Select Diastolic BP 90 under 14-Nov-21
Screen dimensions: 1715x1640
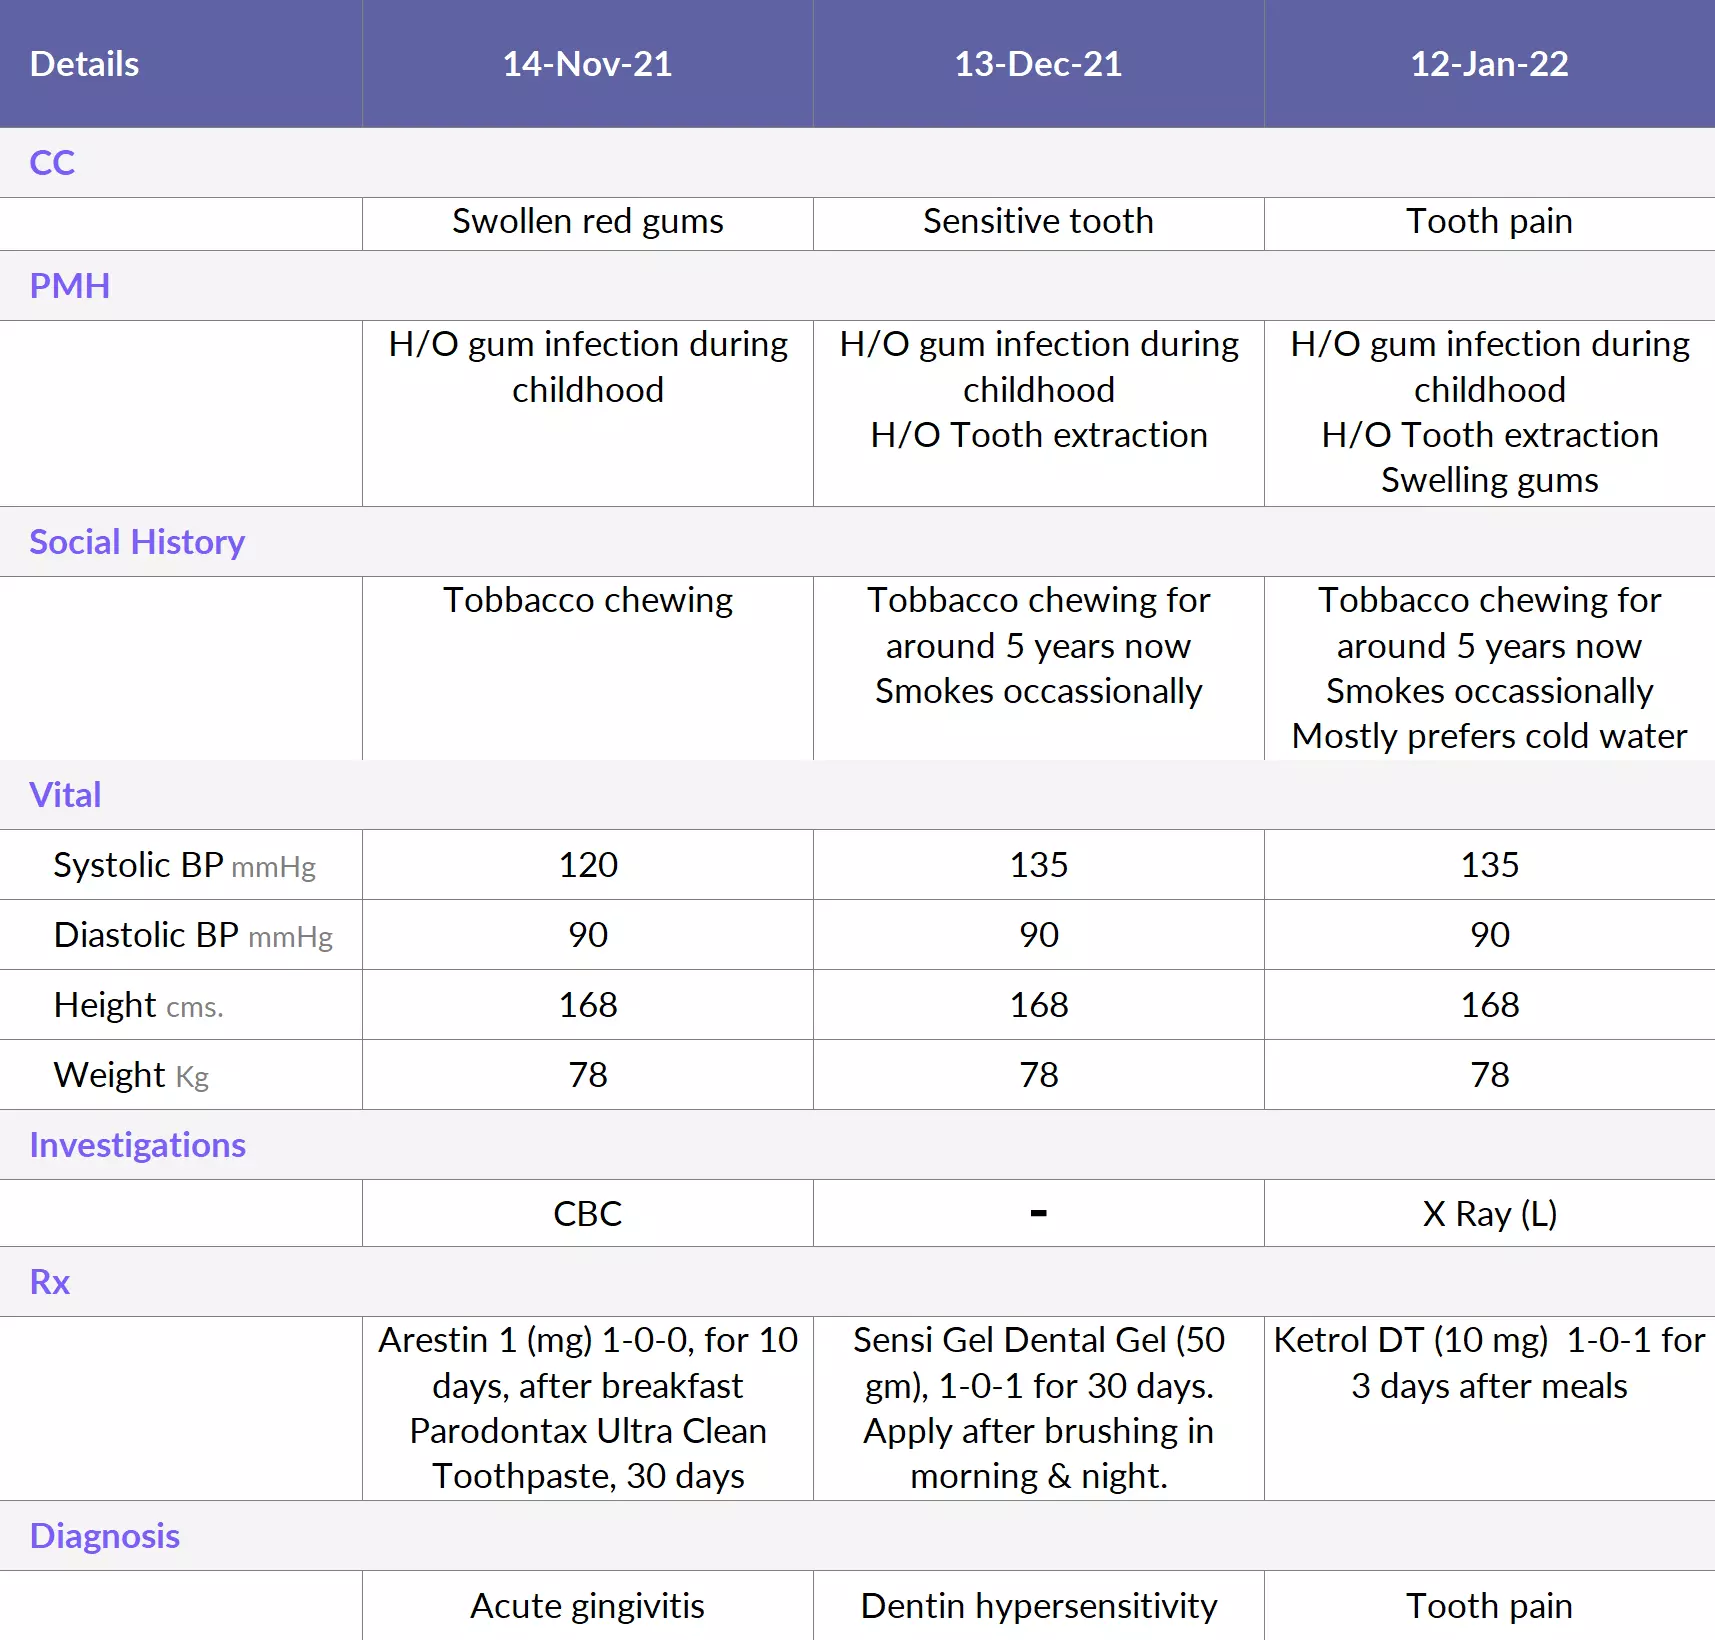coord(588,935)
